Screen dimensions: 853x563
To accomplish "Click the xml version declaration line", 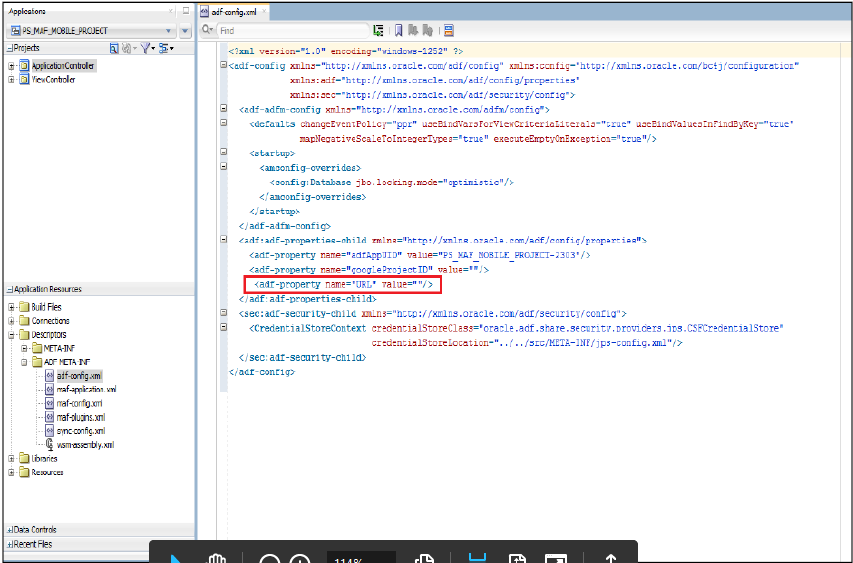I will tap(346, 51).
